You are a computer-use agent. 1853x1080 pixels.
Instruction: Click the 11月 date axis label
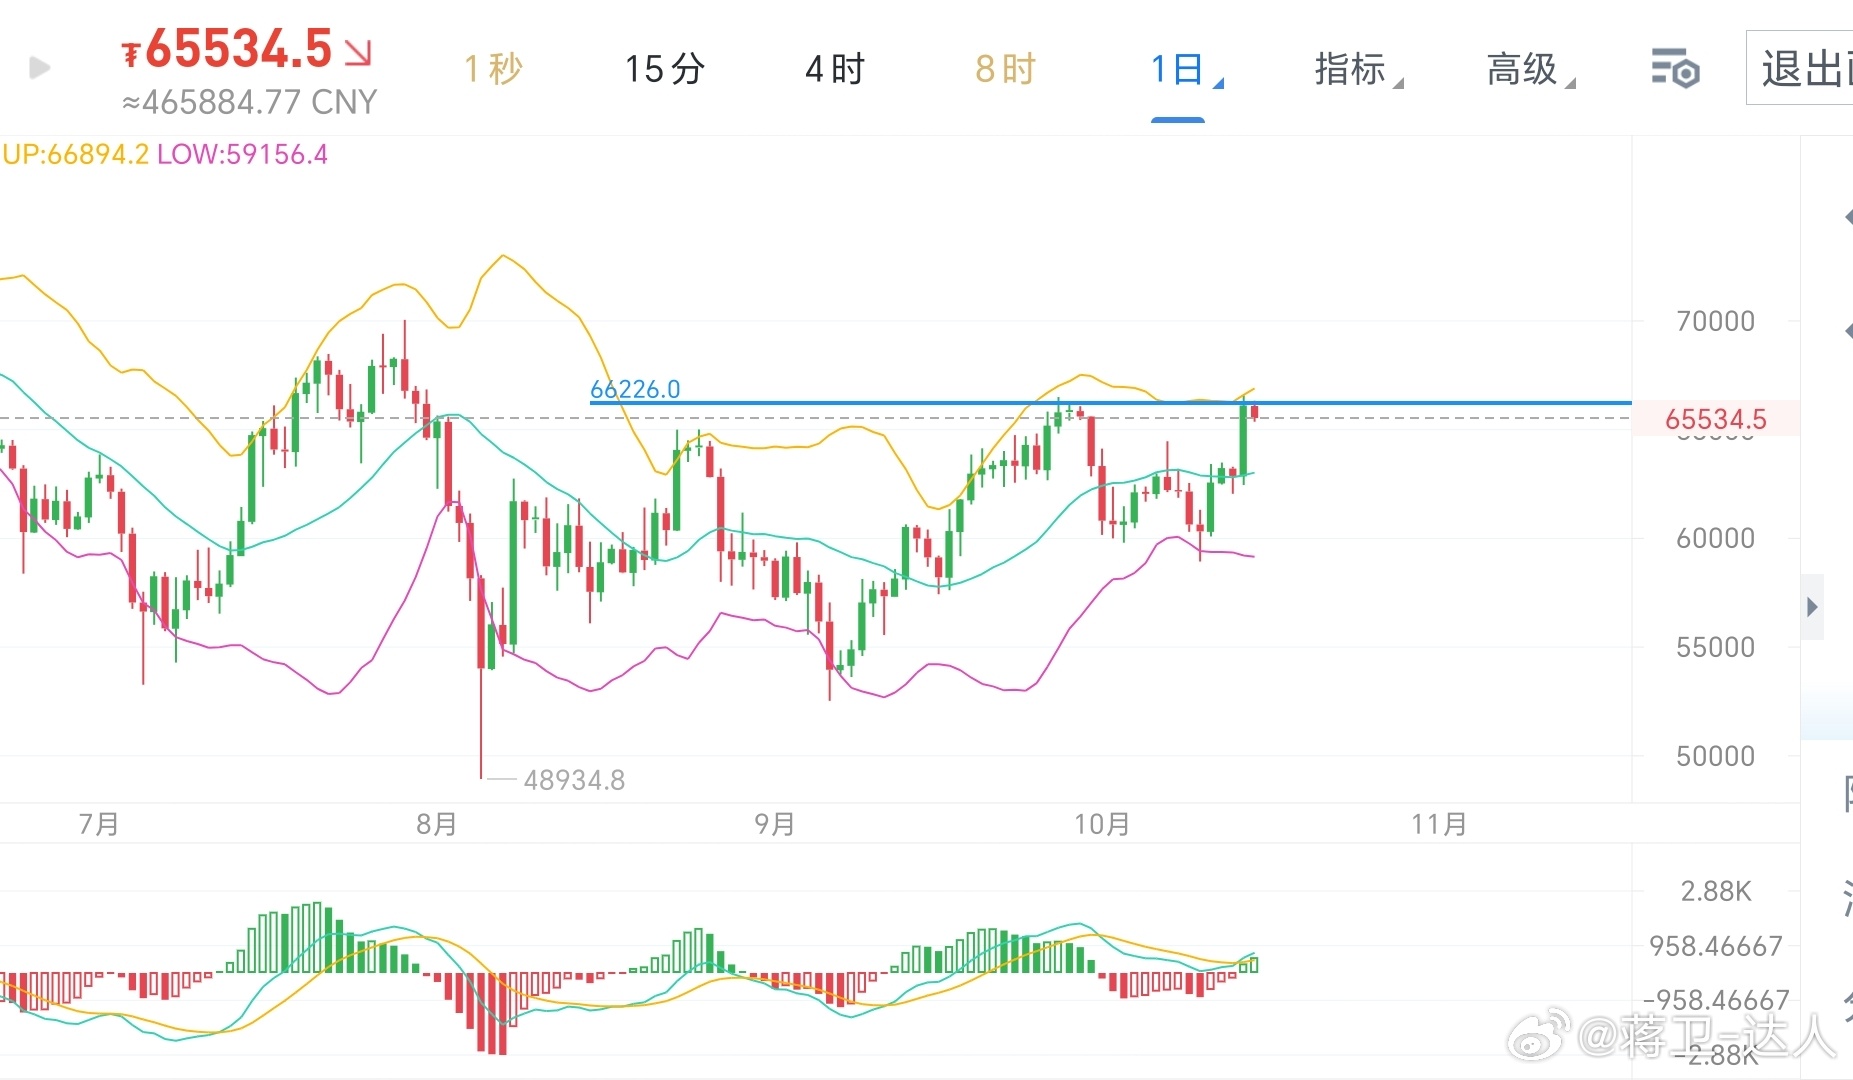click(x=1439, y=824)
